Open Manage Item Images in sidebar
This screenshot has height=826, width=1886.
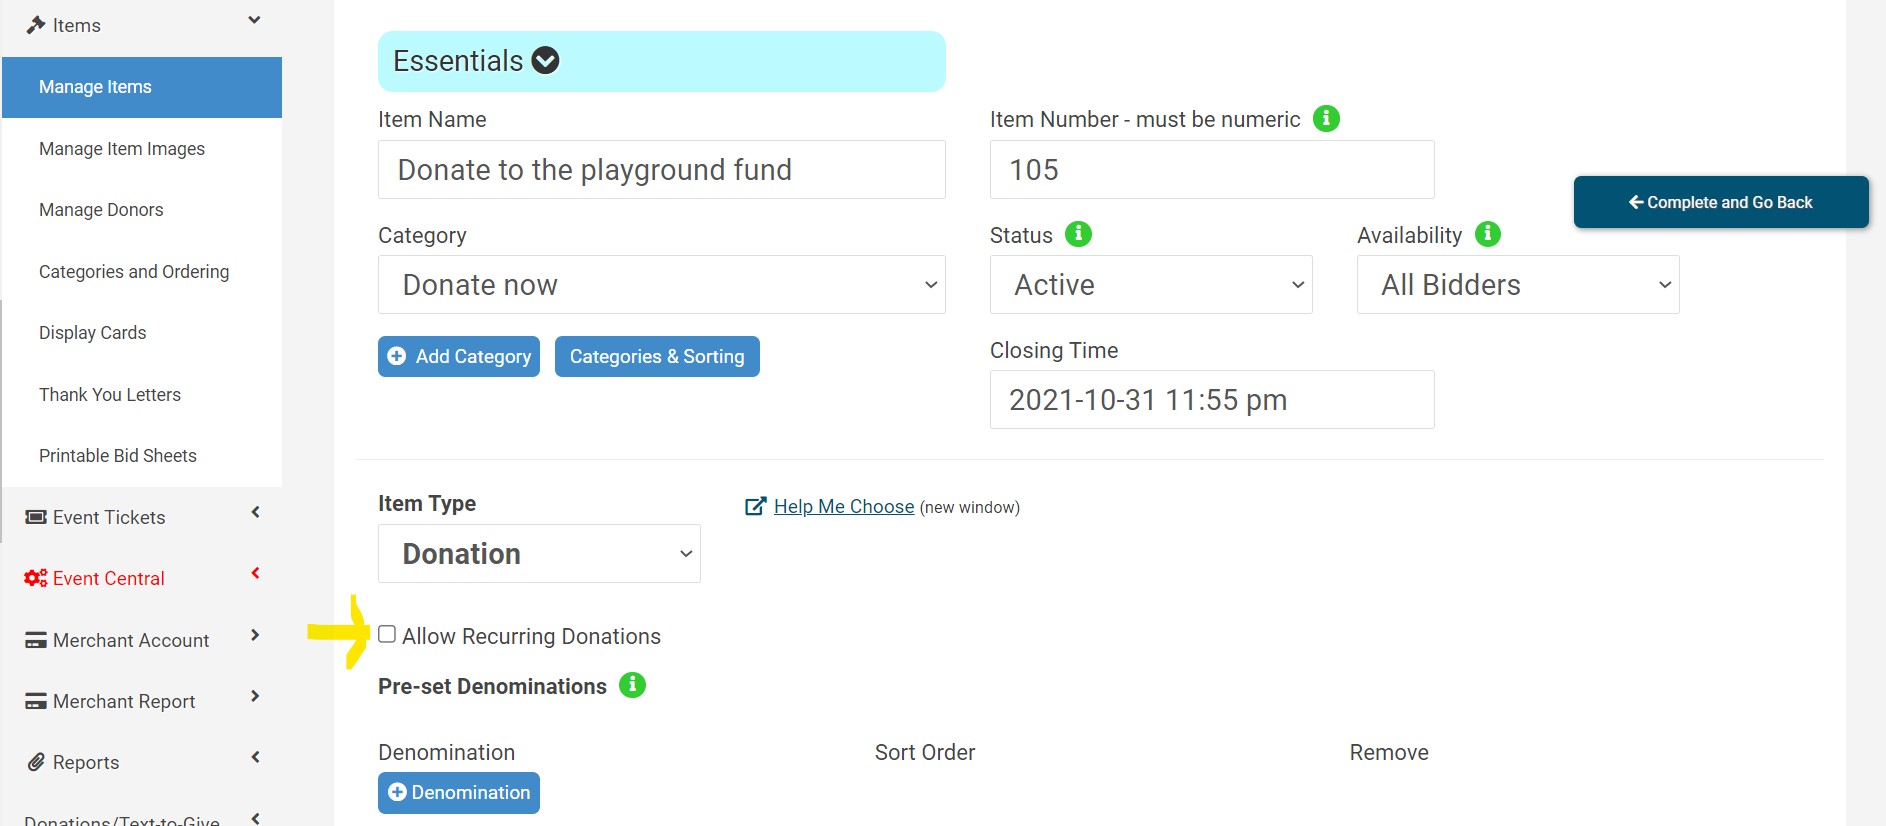click(122, 149)
